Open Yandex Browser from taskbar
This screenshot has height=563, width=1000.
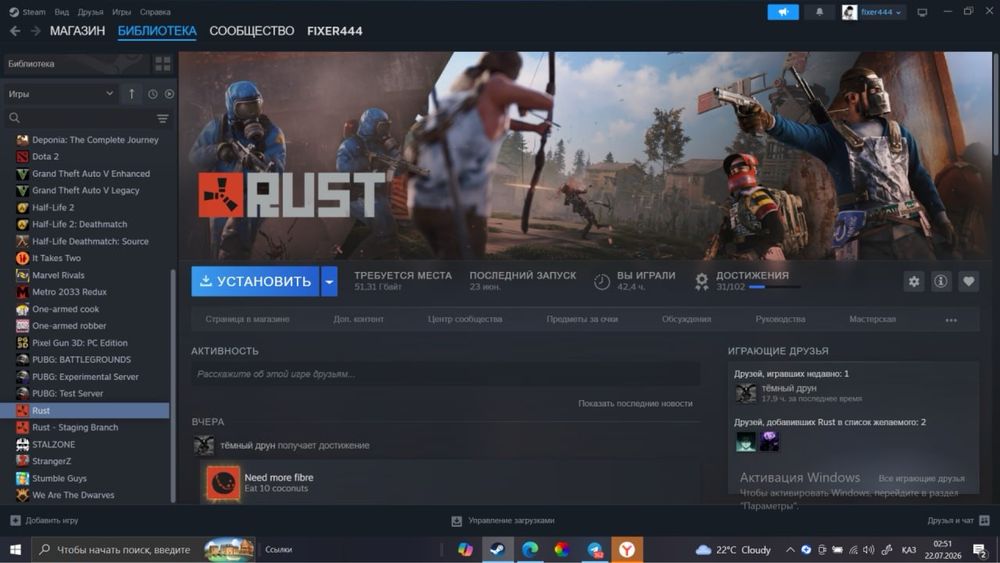pyautogui.click(x=627, y=549)
